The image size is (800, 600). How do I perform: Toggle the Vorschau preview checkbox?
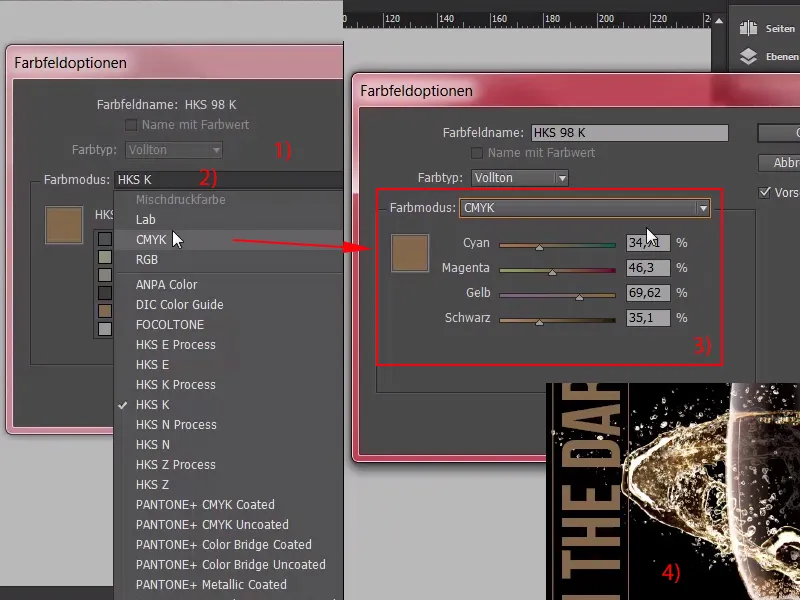coord(764,192)
